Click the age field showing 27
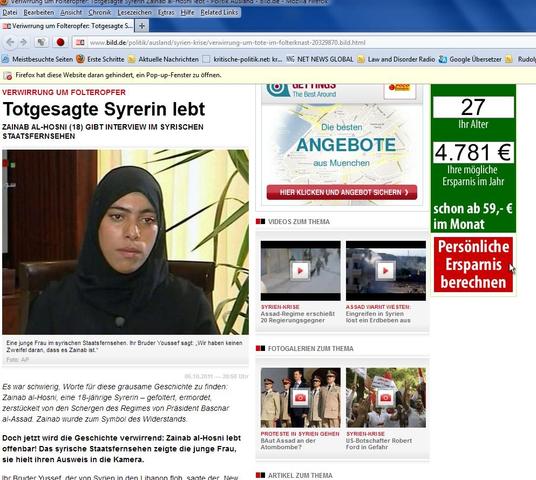 point(473,107)
